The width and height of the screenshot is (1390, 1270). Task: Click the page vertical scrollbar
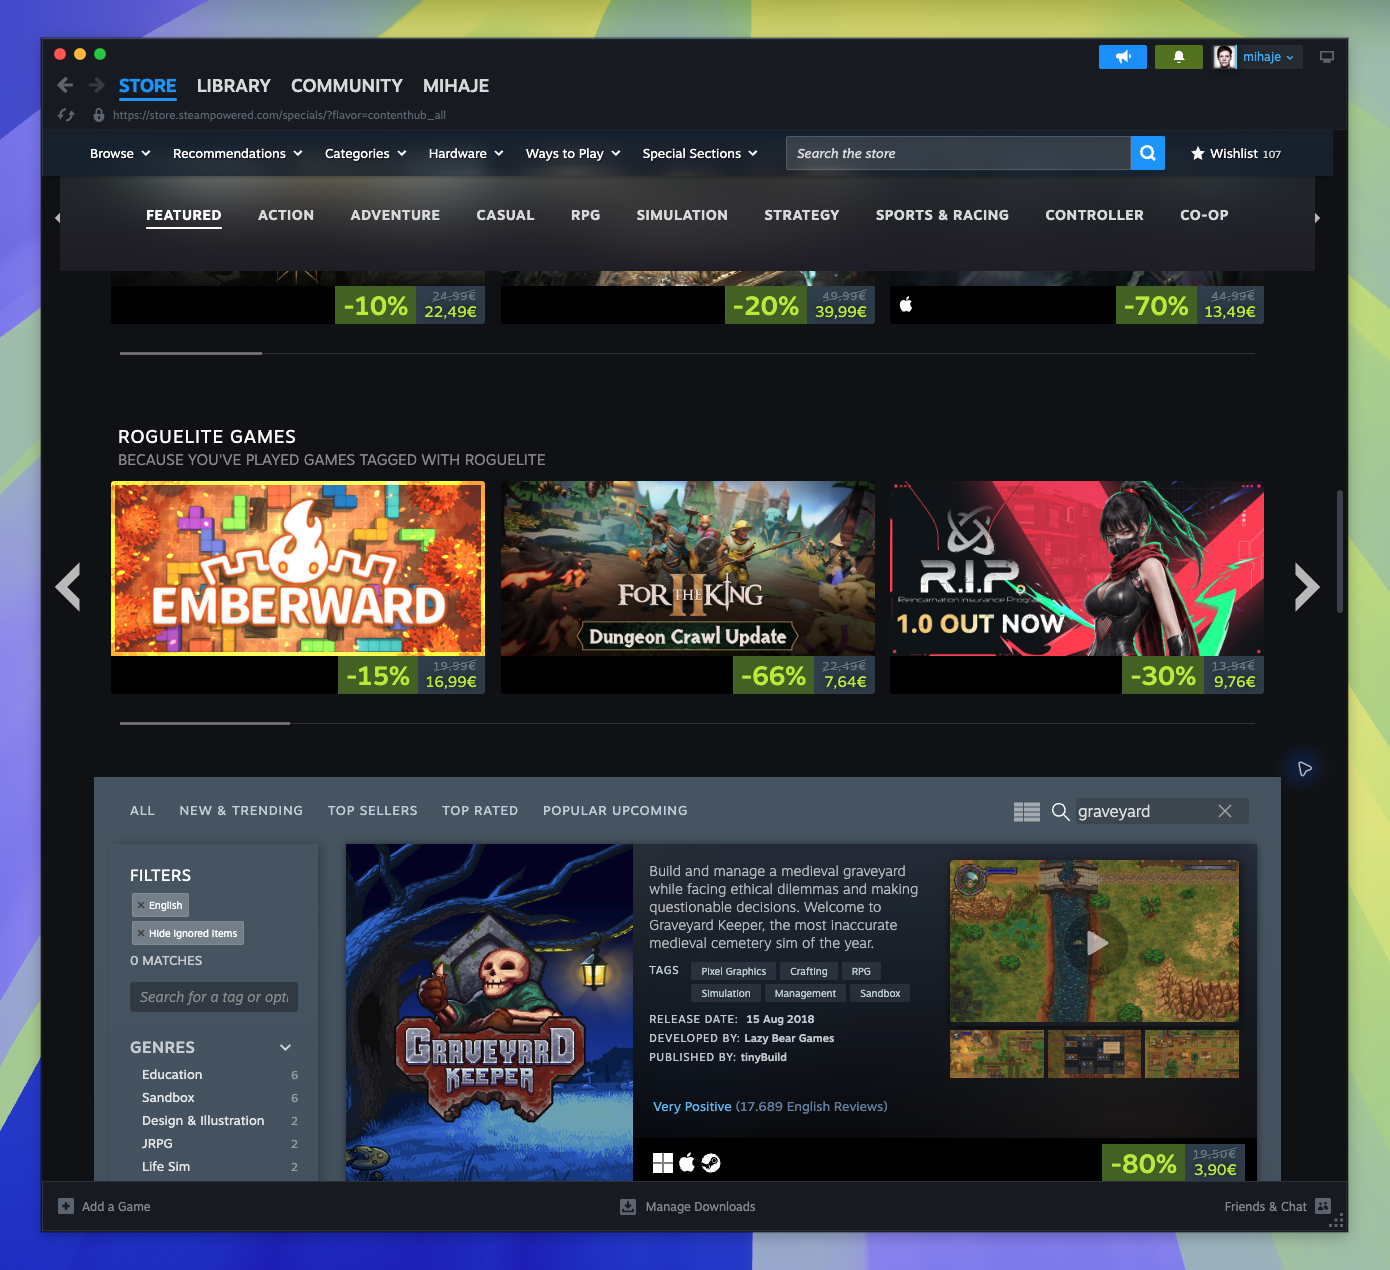(x=1339, y=550)
